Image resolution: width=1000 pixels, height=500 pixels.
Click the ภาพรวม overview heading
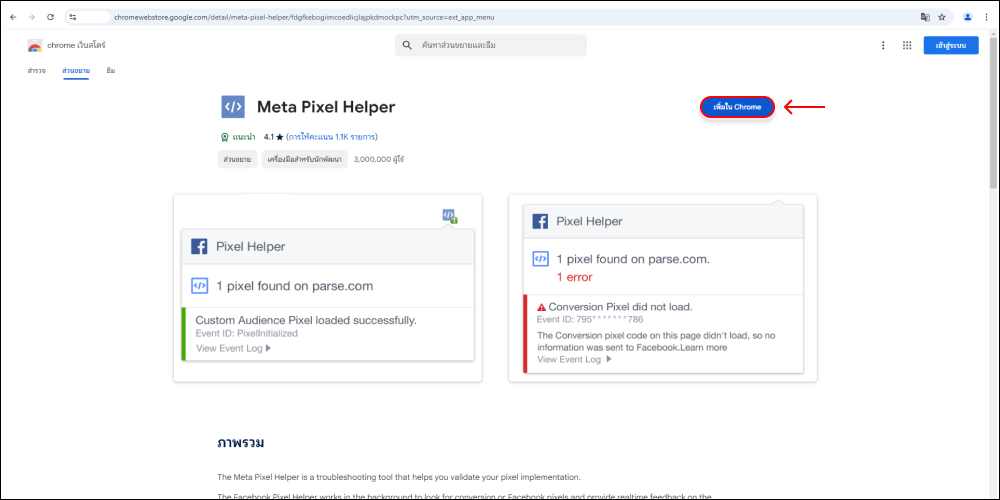(x=240, y=443)
